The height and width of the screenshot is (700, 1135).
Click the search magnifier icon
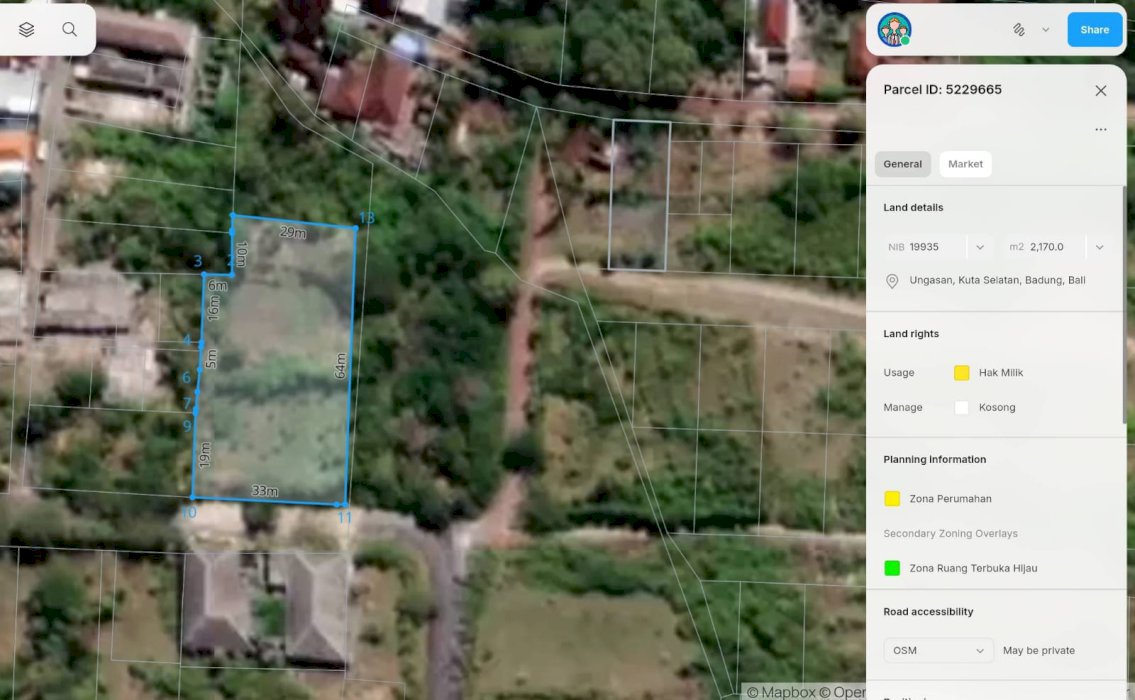point(69,30)
